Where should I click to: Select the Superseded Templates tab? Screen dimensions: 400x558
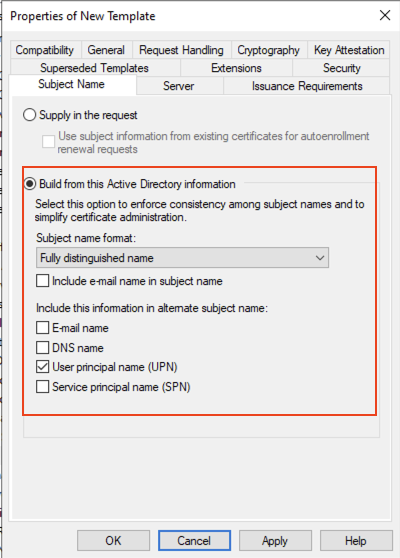coord(94,68)
